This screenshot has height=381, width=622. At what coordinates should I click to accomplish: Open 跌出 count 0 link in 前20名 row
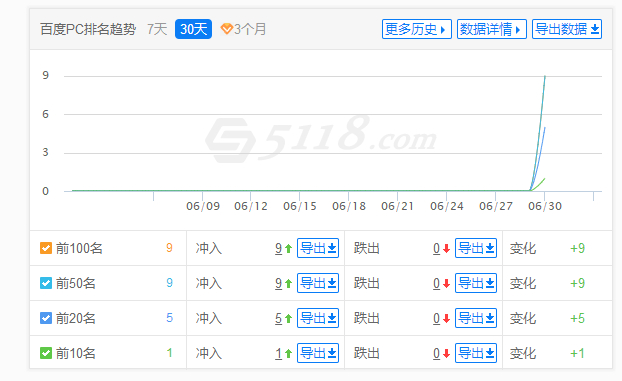tap(436, 318)
